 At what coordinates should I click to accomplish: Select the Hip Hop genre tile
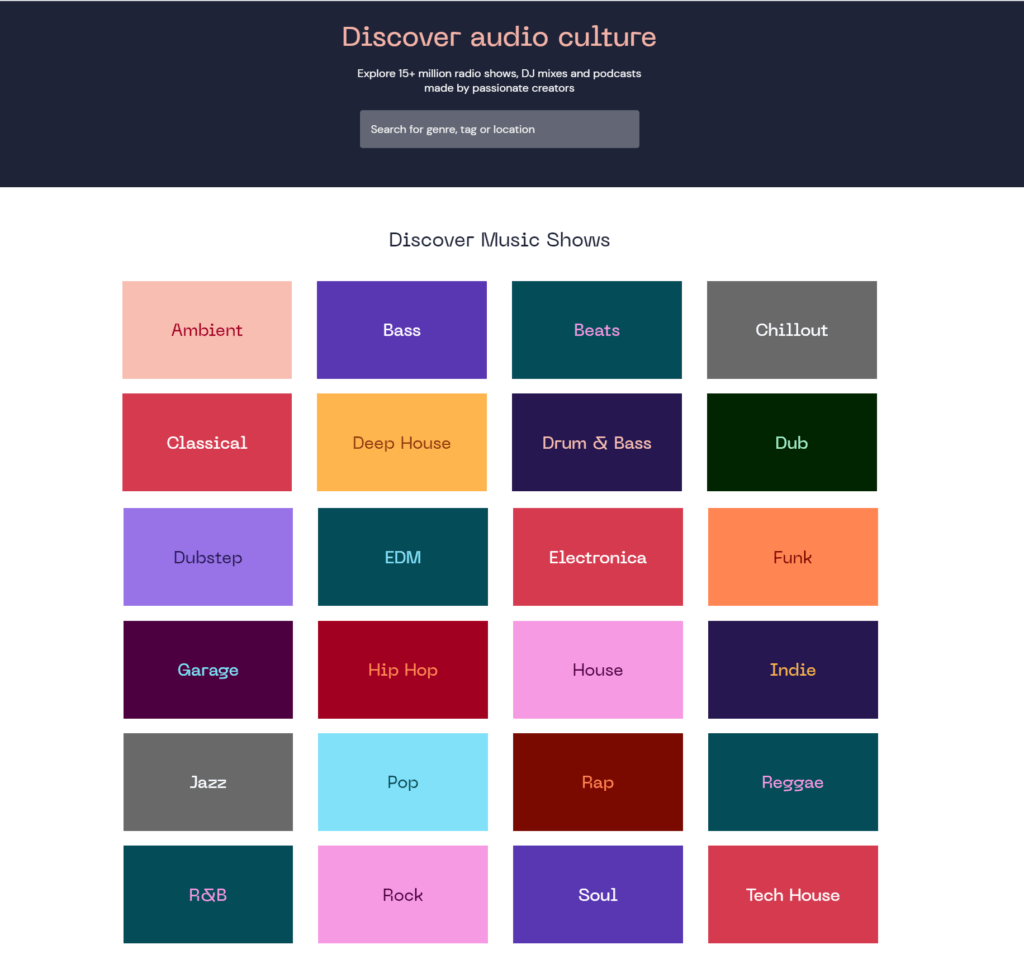click(403, 670)
